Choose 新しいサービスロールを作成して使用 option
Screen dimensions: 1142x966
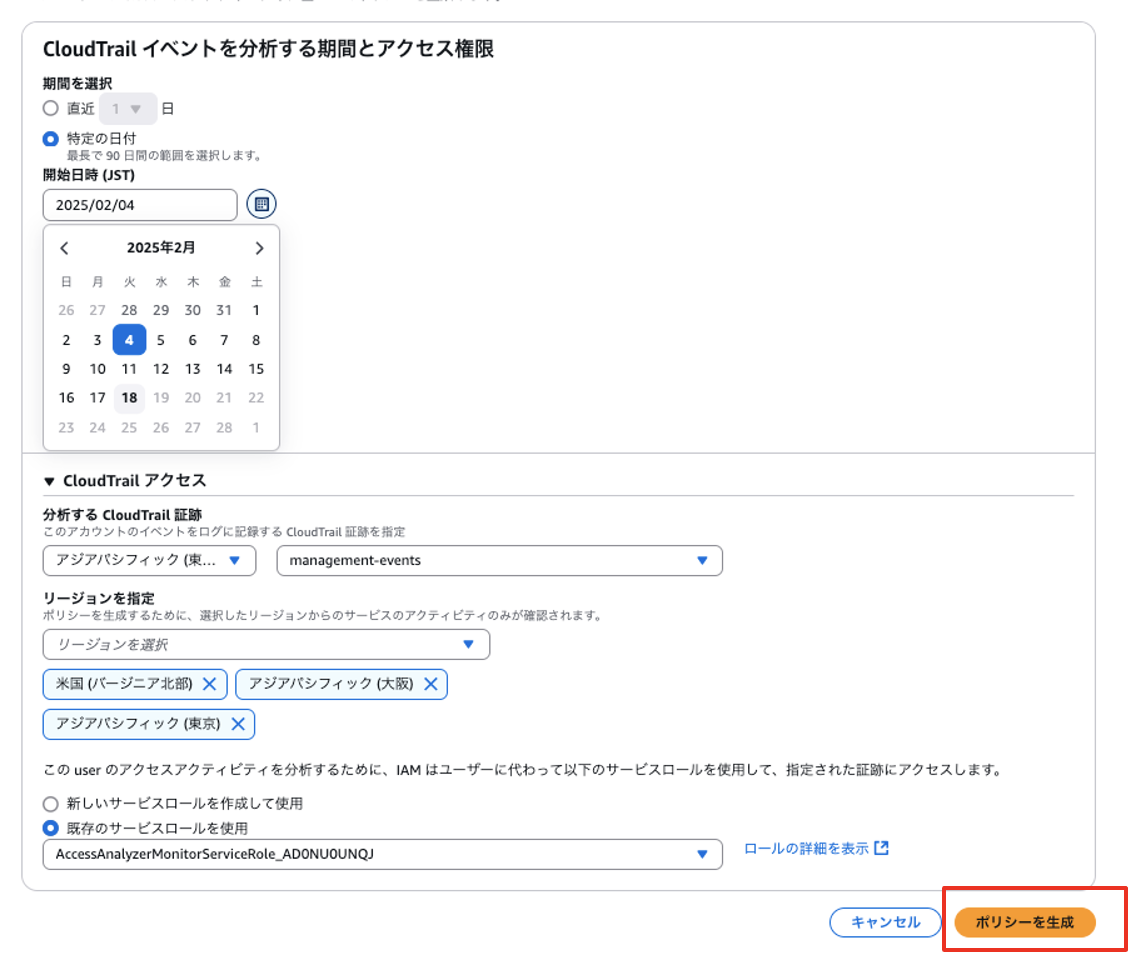pyautogui.click(x=51, y=803)
